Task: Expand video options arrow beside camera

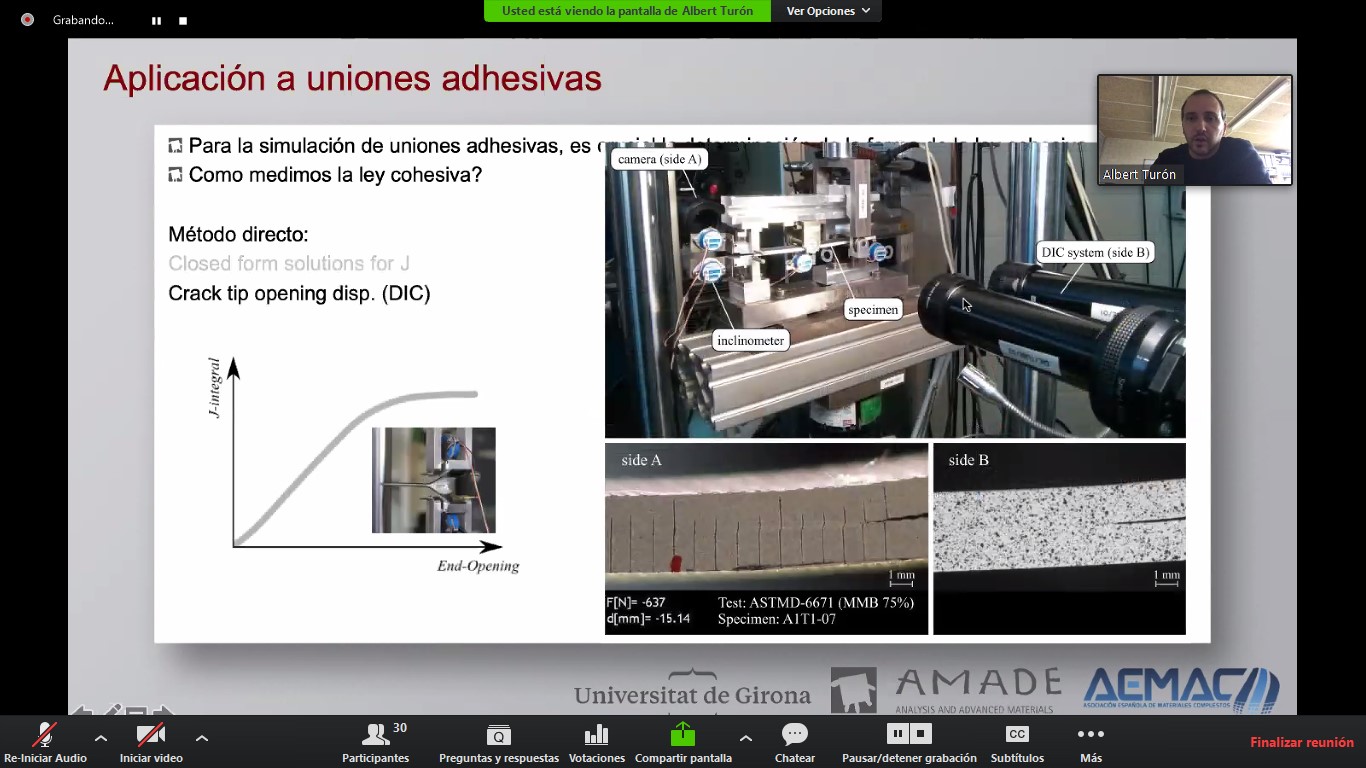Action: 202,738
